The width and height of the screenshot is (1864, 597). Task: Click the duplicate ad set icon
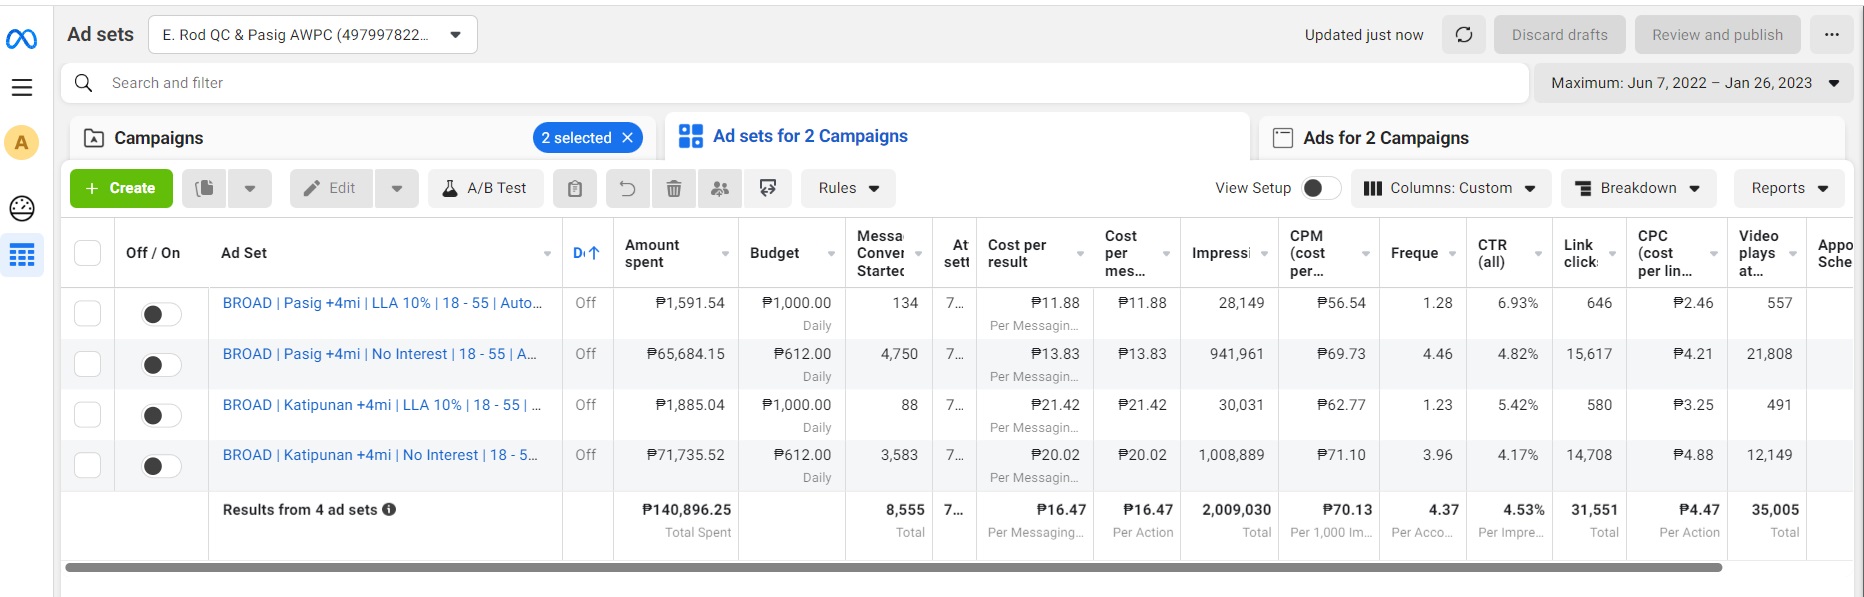(x=205, y=188)
